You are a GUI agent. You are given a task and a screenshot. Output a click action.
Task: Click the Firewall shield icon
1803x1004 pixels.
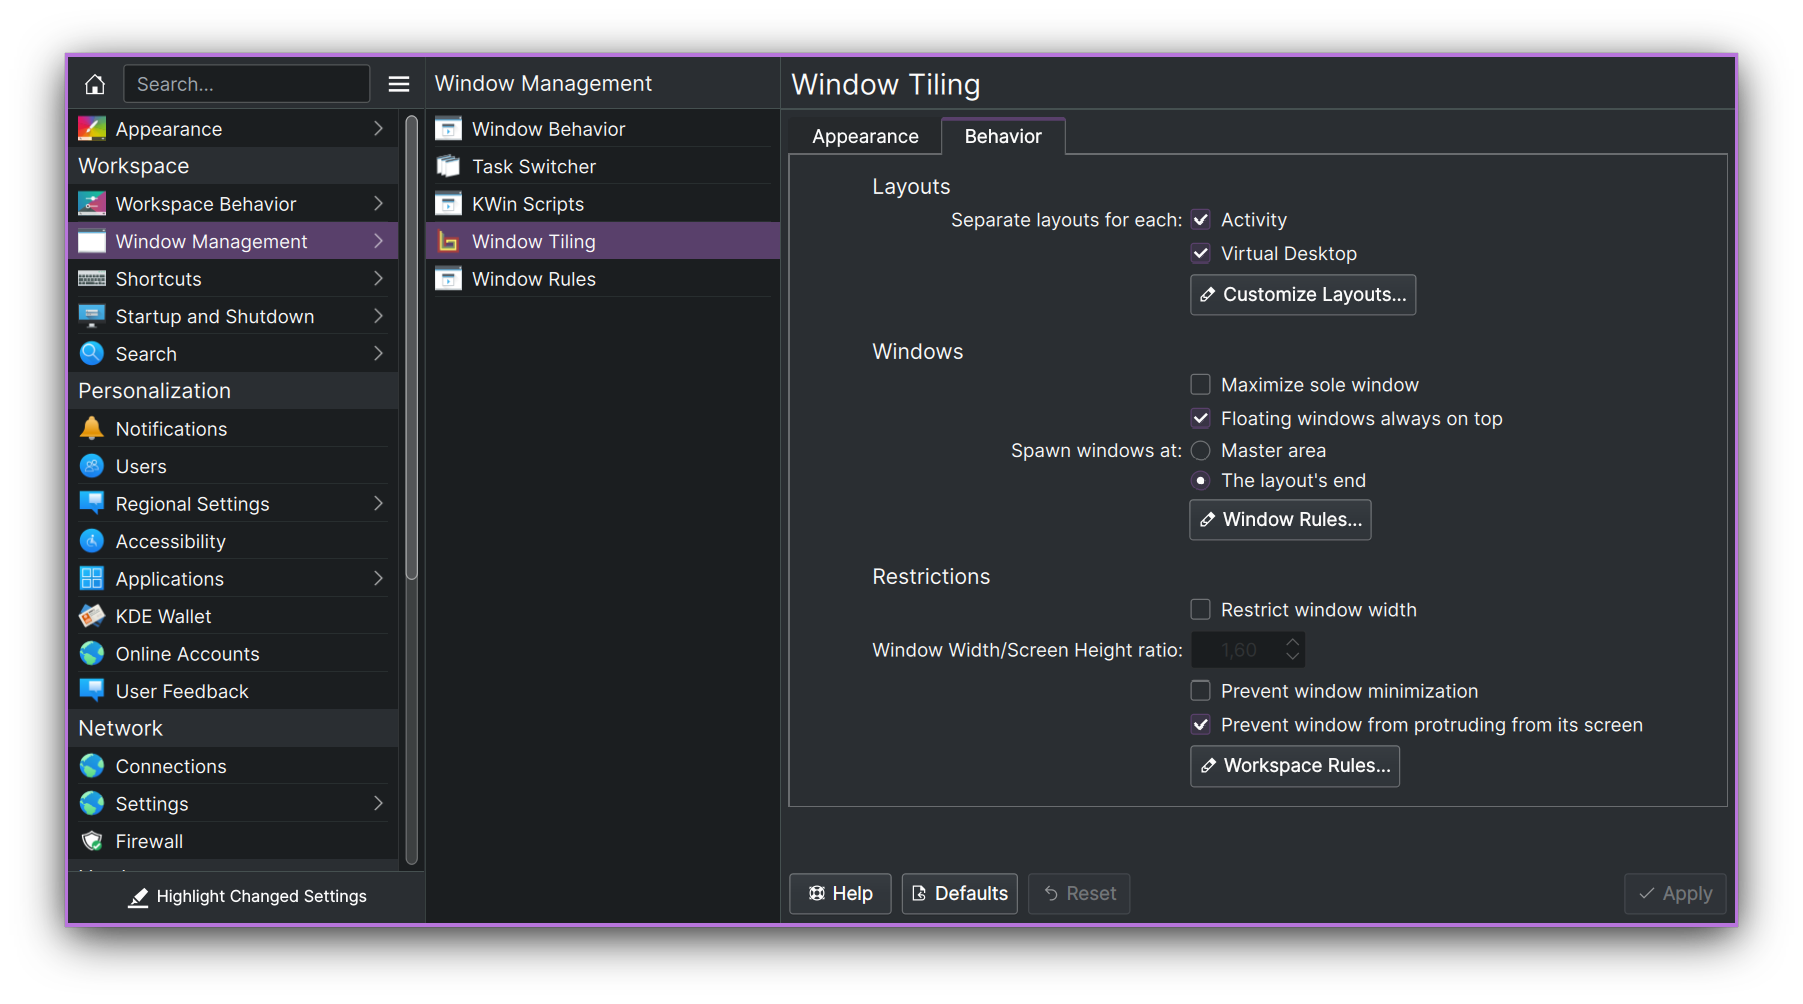(x=92, y=841)
